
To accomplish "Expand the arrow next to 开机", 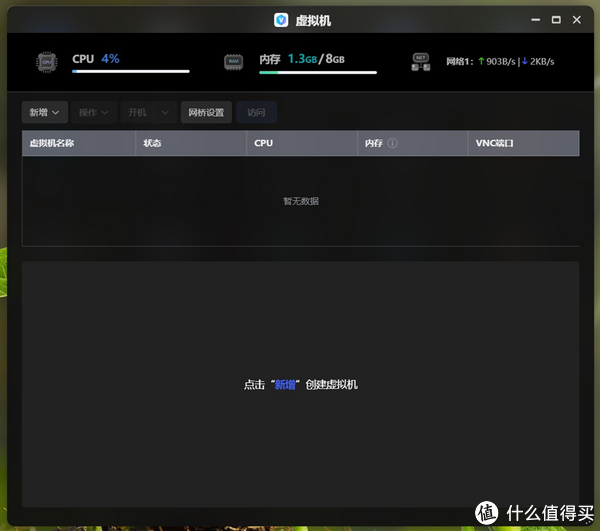I will [x=165, y=112].
